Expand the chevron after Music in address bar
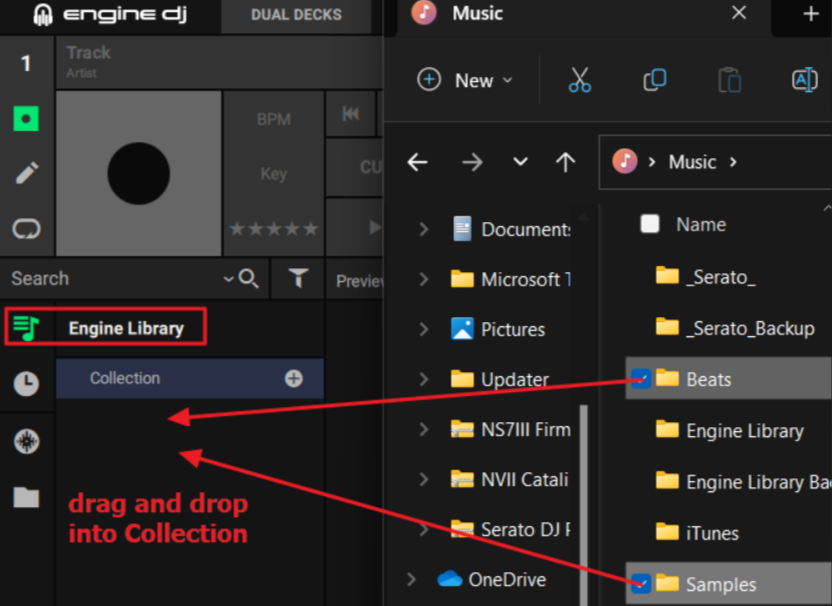832x606 pixels. 733,162
